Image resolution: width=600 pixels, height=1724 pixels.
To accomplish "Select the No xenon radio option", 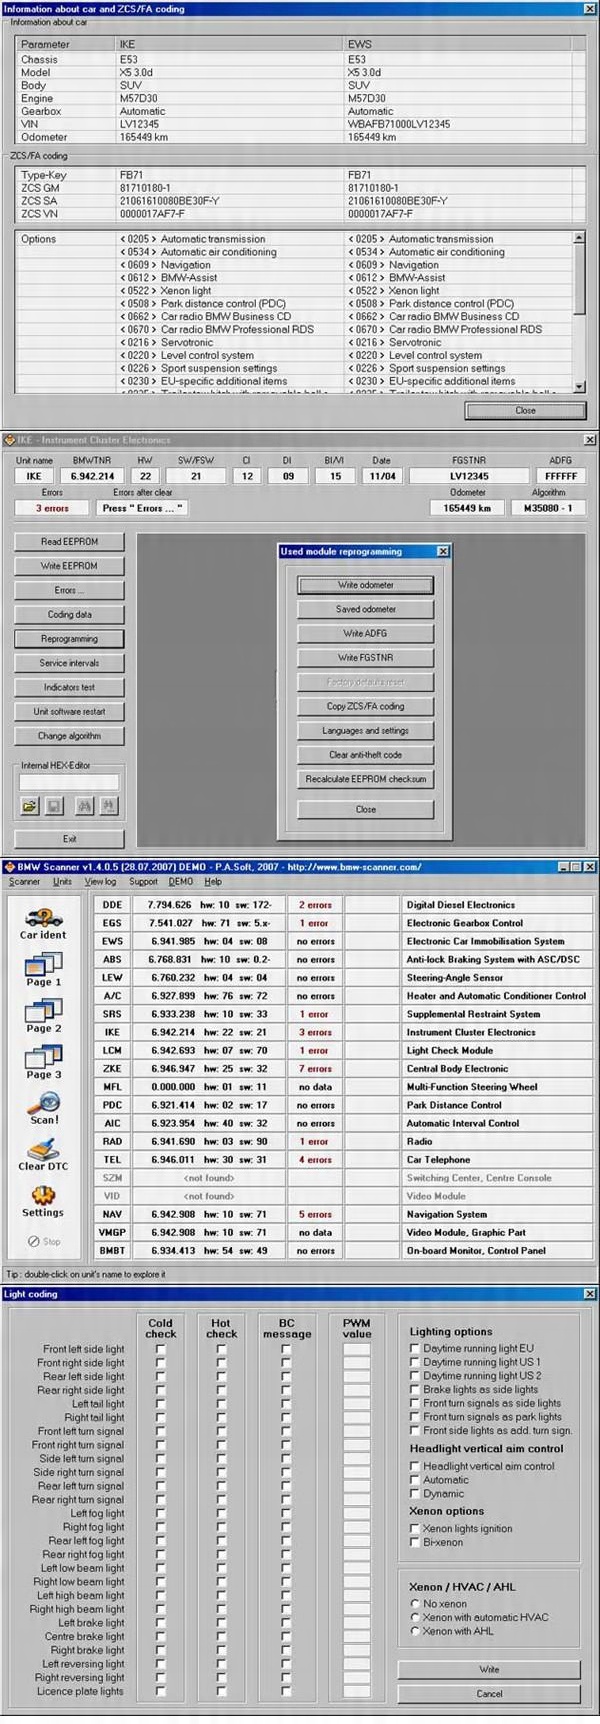I will click(x=415, y=1603).
